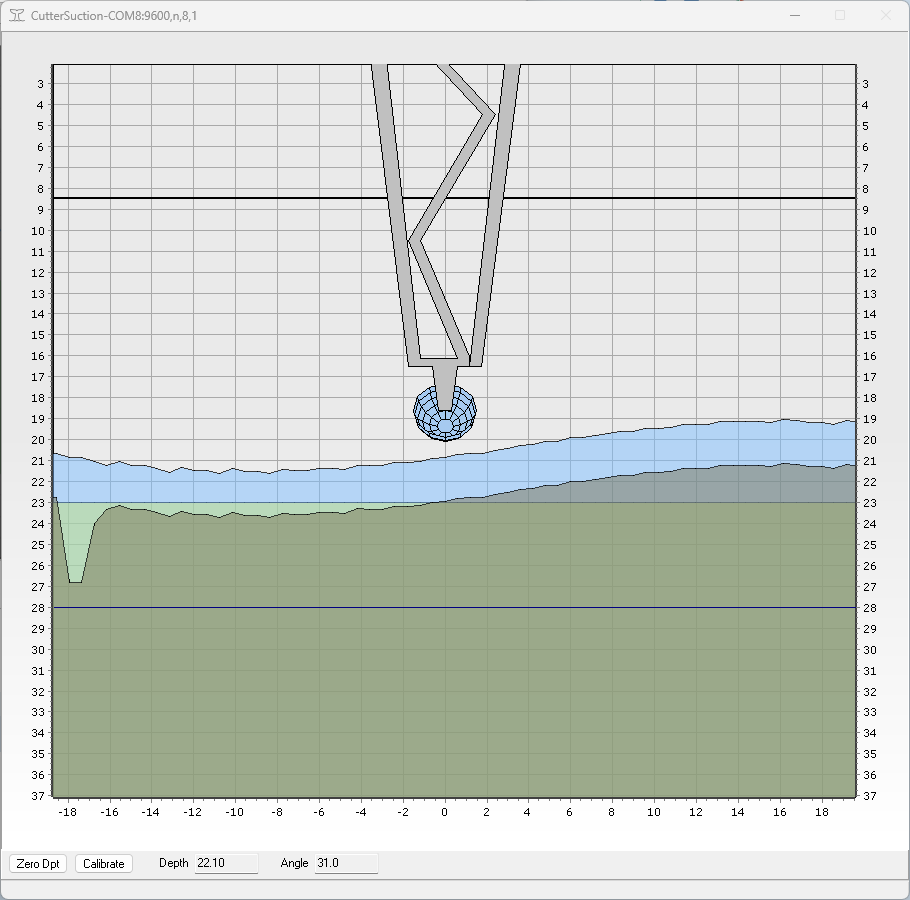Image resolution: width=910 pixels, height=900 pixels.
Task: Click the 'Angle' label text
Action: [x=294, y=863]
